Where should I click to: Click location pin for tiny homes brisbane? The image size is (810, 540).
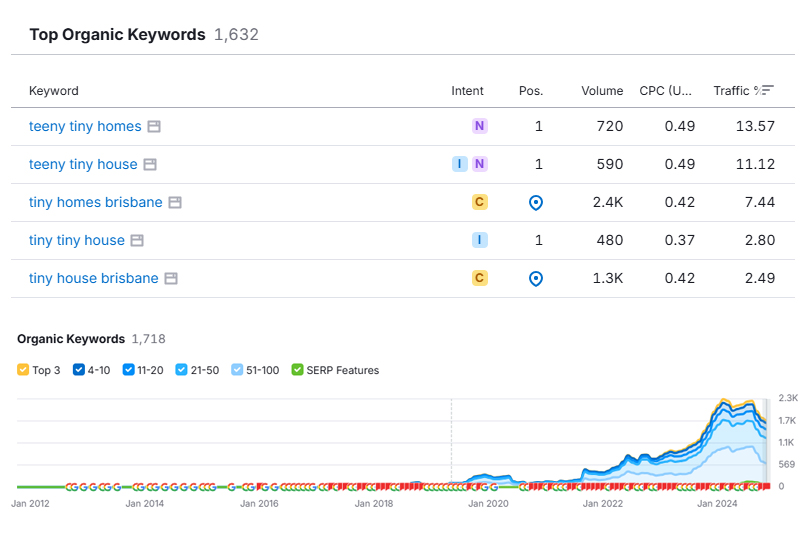tap(535, 203)
